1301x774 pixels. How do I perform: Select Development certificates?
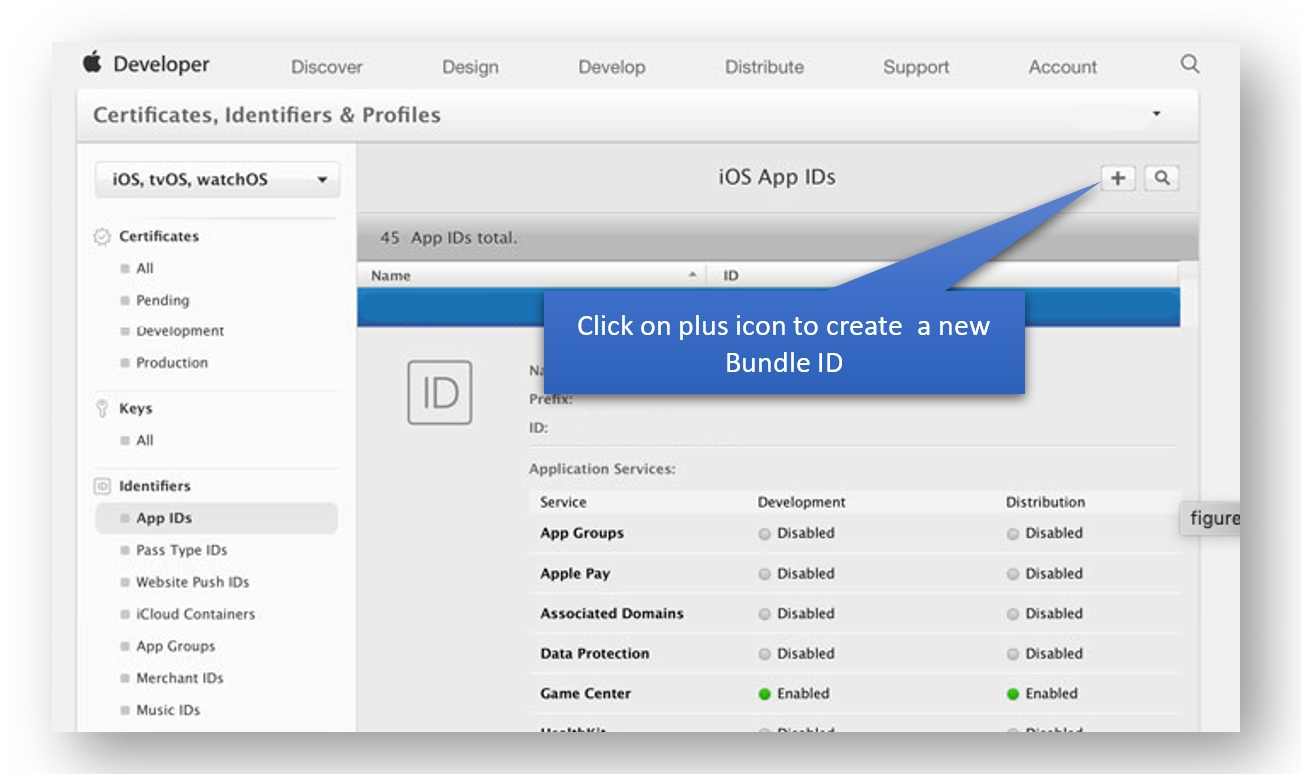click(x=180, y=331)
